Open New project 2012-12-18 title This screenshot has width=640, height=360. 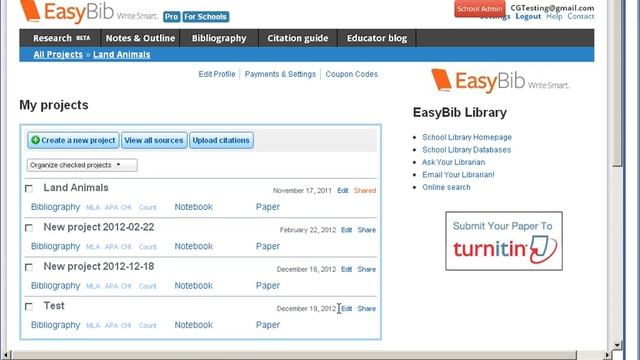coord(99,267)
